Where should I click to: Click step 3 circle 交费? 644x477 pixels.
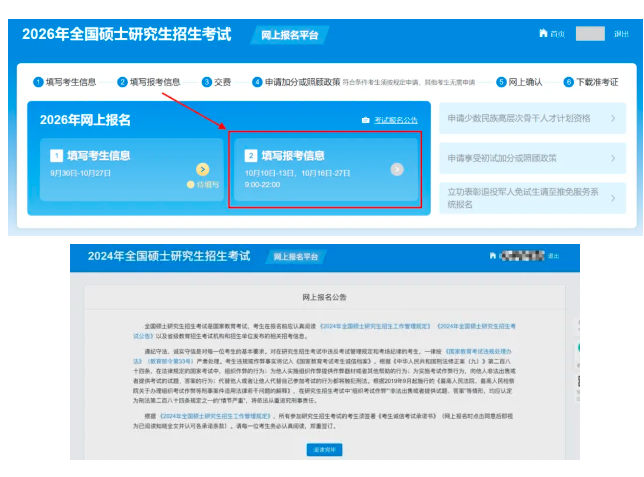(207, 82)
